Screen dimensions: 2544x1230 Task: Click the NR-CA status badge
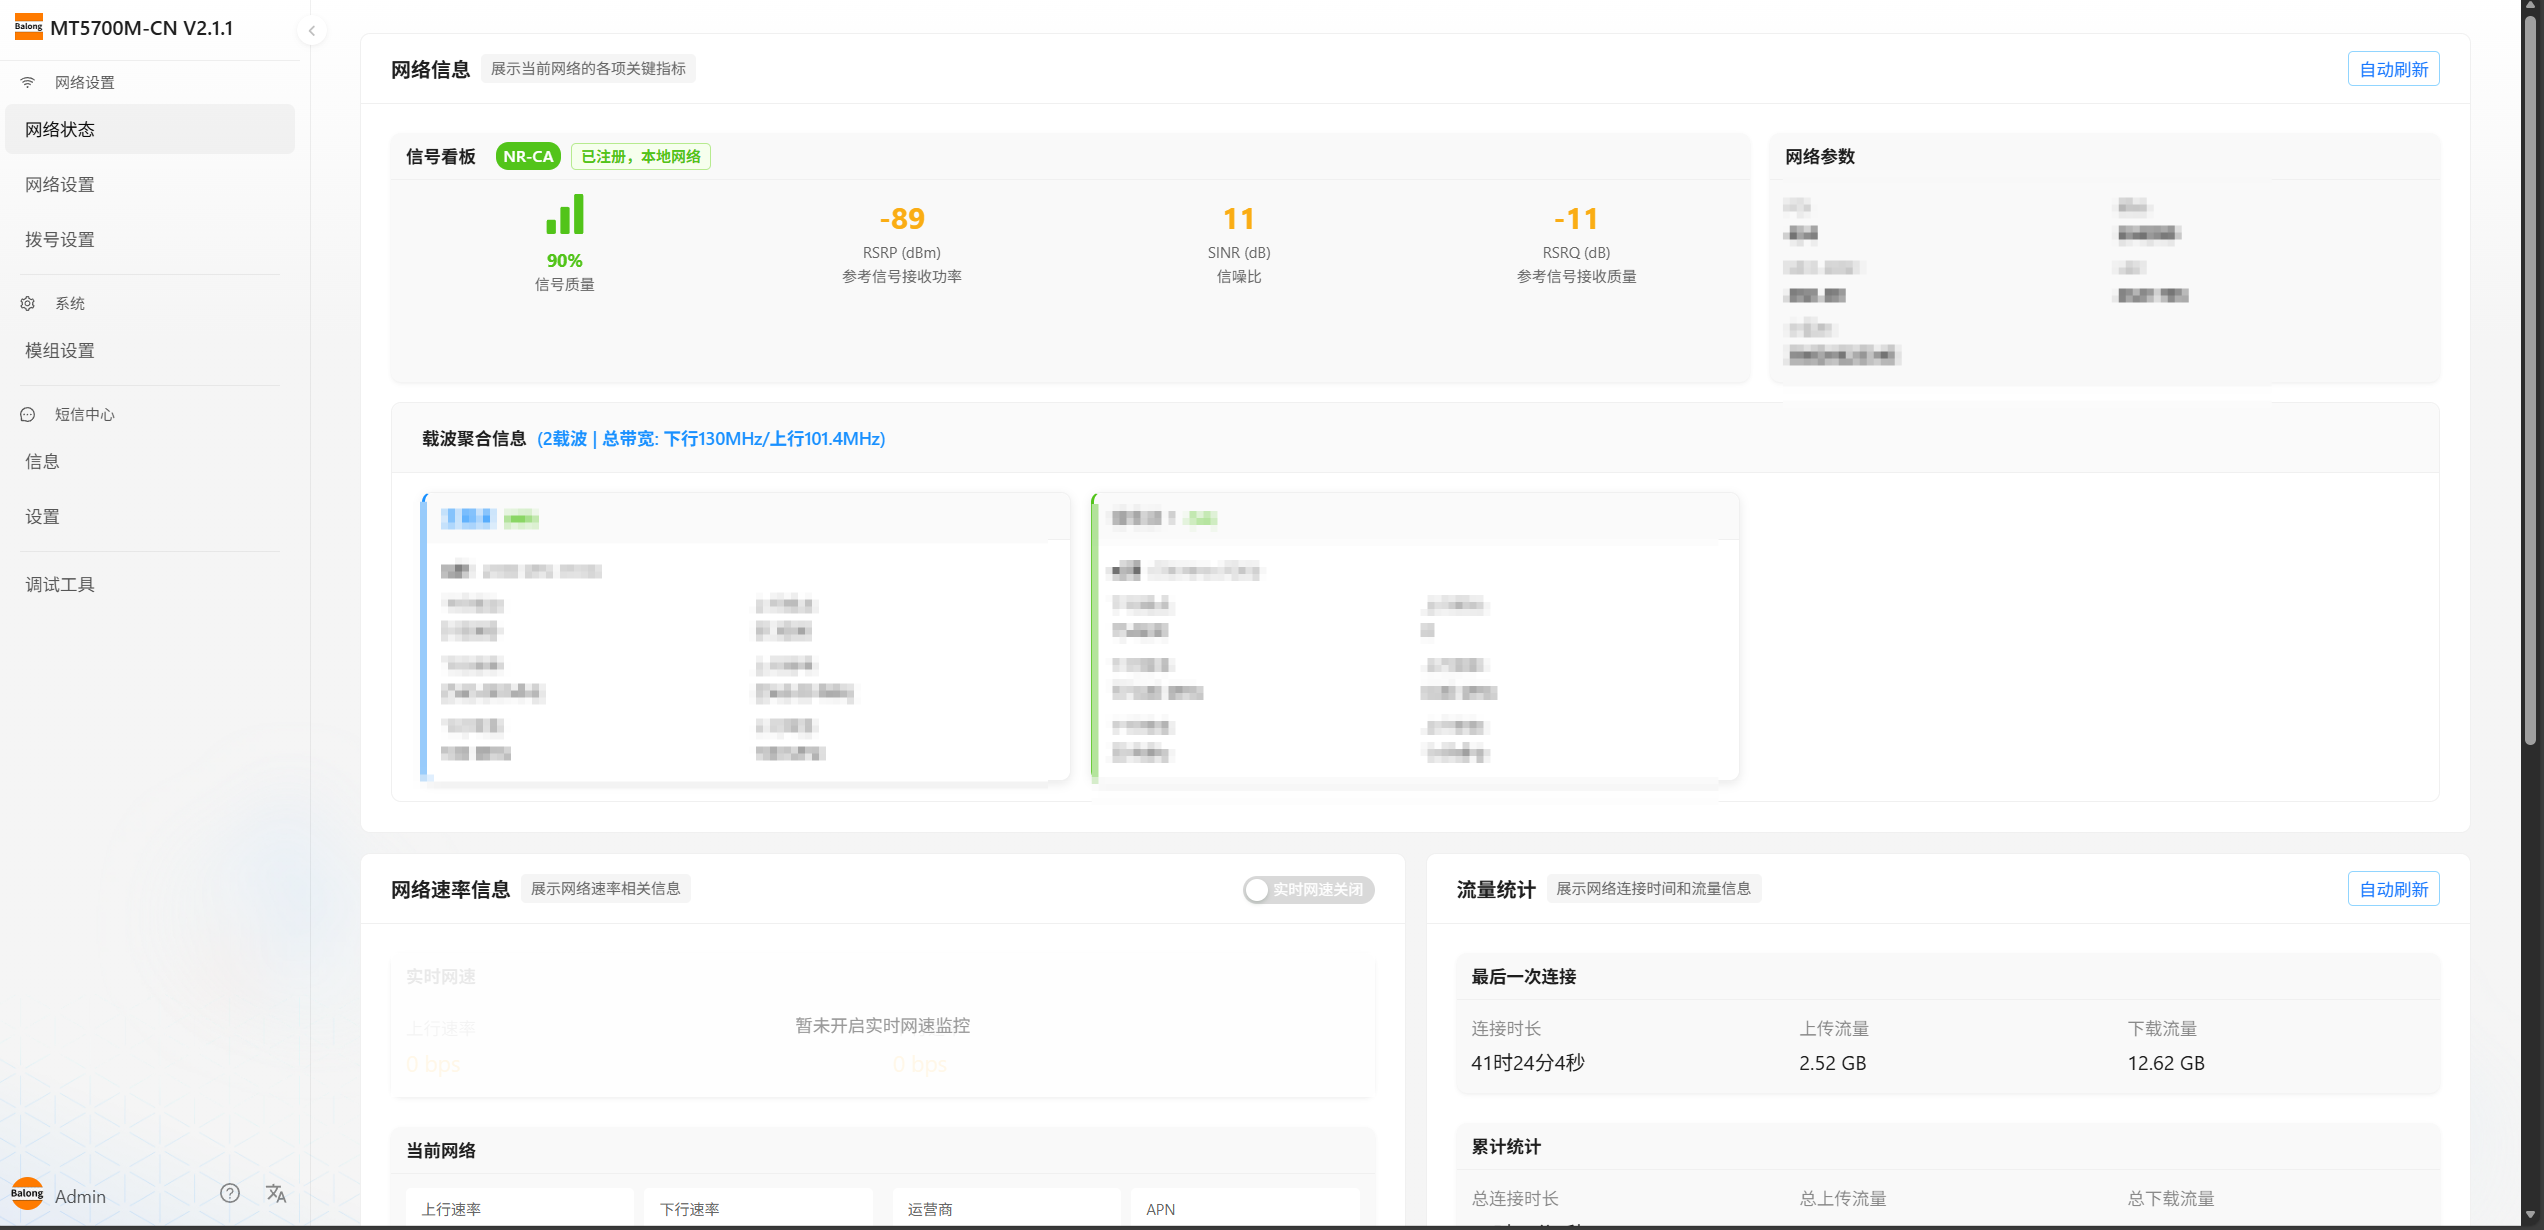[528, 156]
